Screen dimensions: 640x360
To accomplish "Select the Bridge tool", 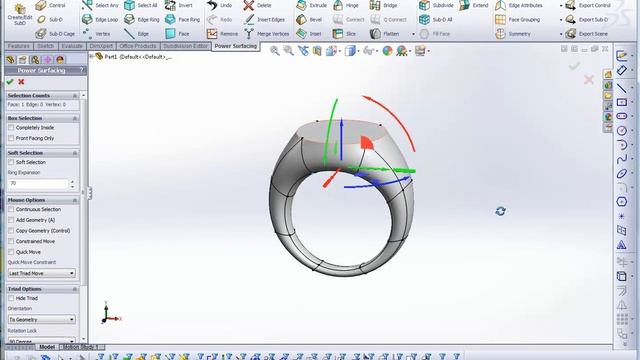I will click(x=384, y=5).
